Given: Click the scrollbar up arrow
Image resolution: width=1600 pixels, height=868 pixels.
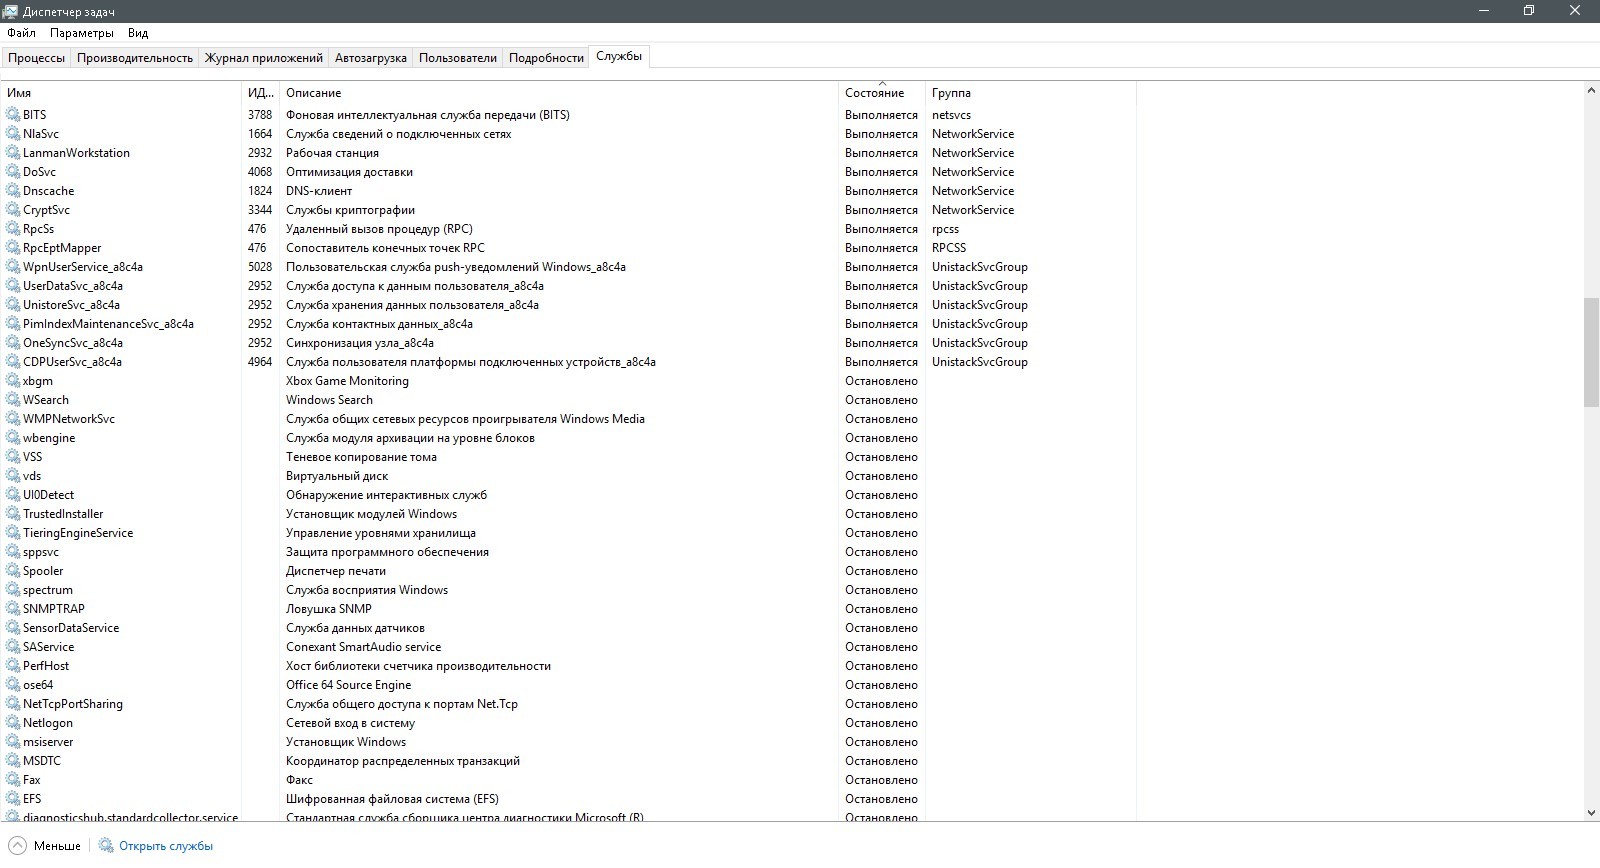Looking at the screenshot, I should coord(1591,91).
